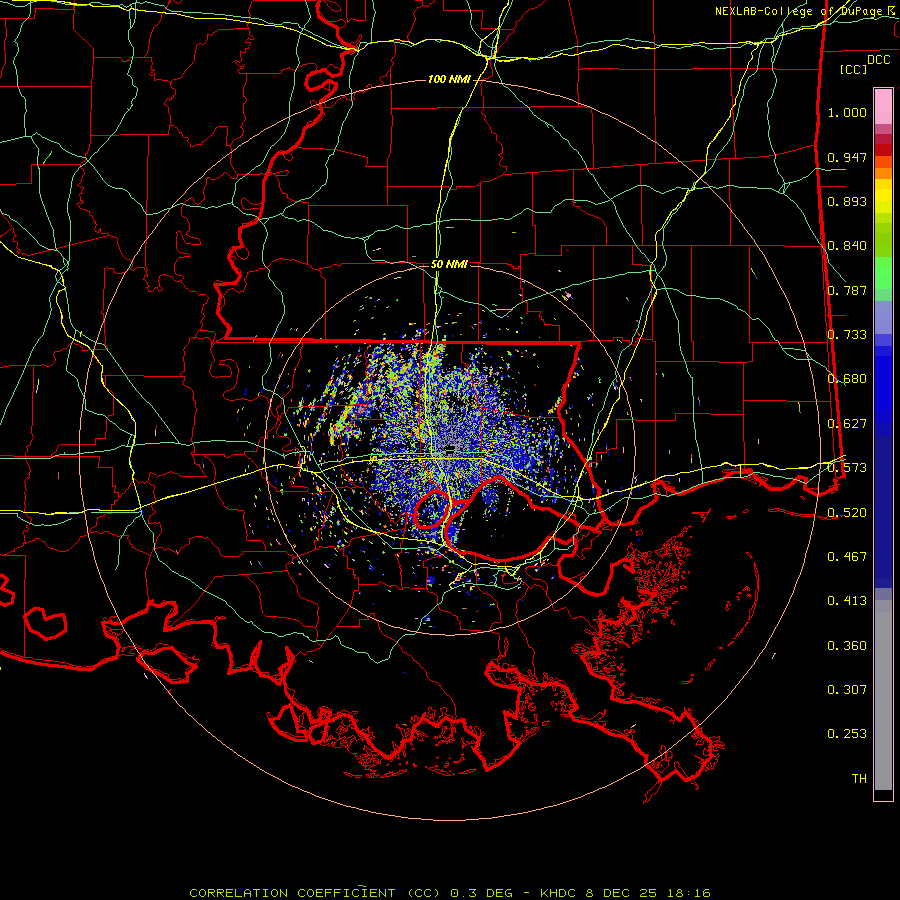Click the CORRELATION COEFFICIENT (CC) title text

click(x=315, y=893)
